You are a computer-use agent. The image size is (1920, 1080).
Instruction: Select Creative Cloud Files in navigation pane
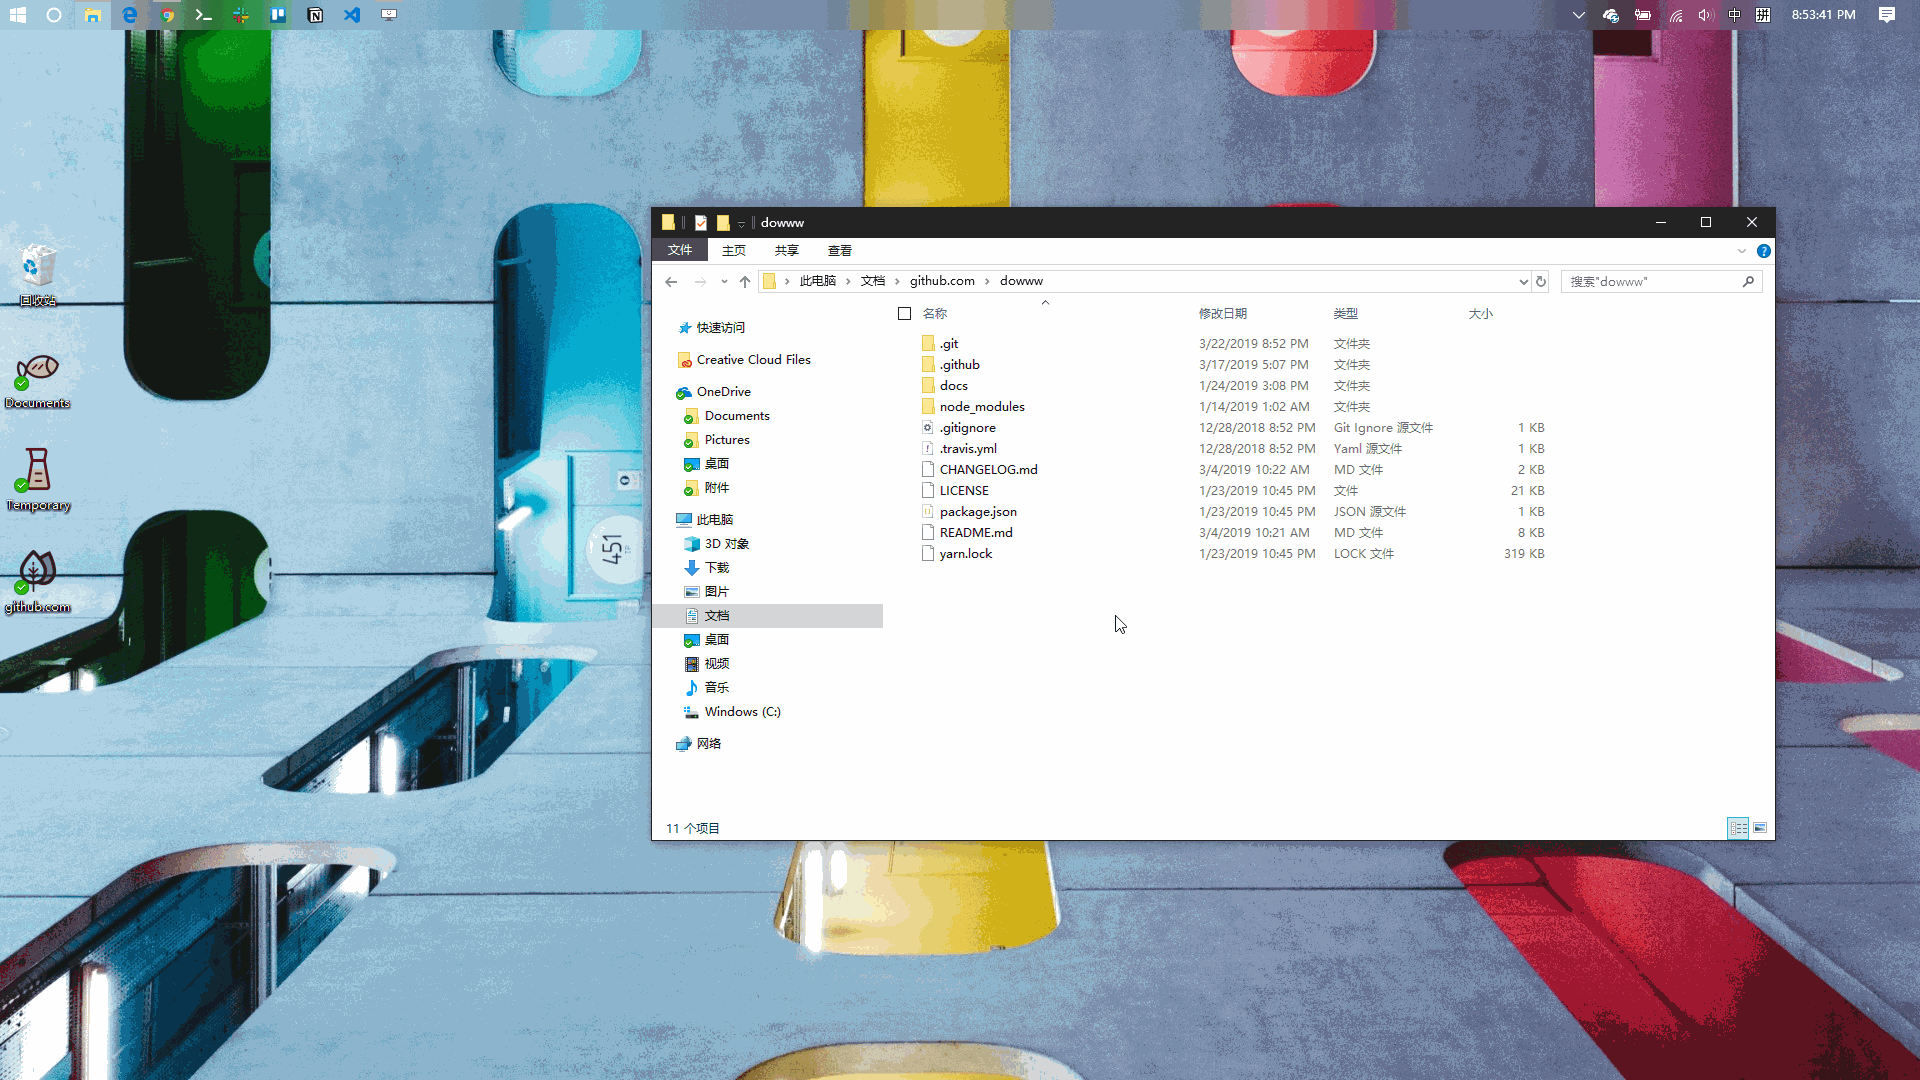[x=744, y=360]
